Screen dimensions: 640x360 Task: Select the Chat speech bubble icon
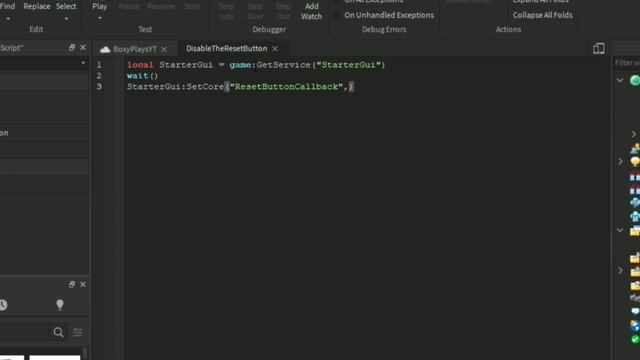(x=635, y=311)
